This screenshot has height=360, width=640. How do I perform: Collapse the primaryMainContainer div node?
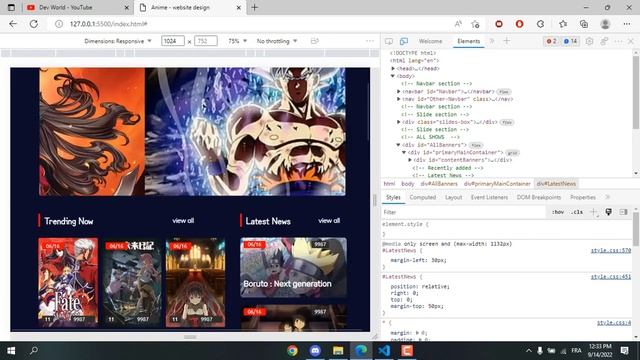pyautogui.click(x=404, y=153)
